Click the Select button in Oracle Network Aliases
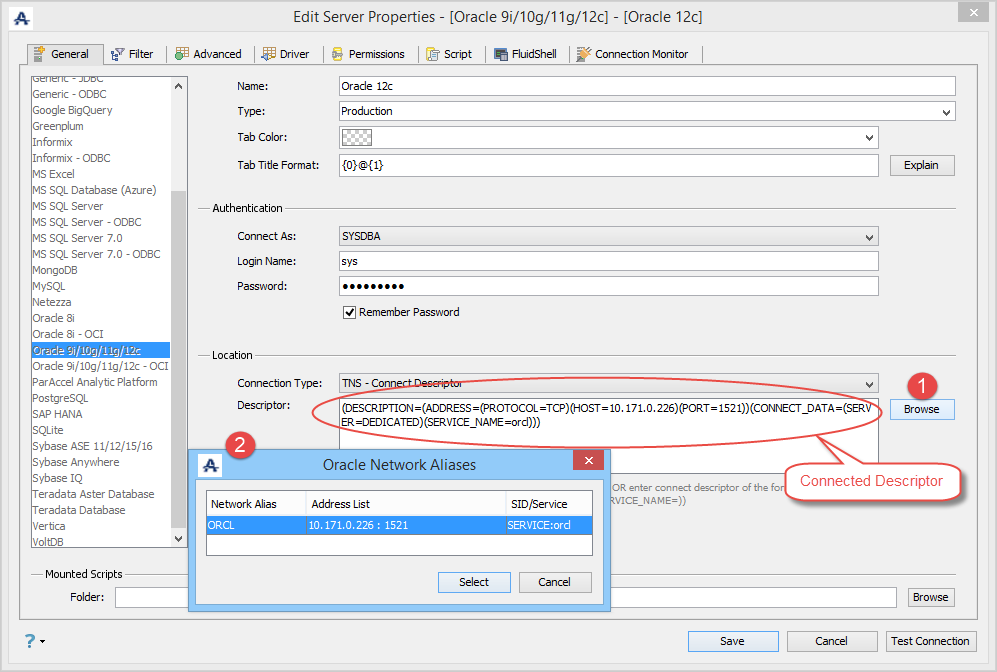This screenshot has width=997, height=672. (x=474, y=582)
